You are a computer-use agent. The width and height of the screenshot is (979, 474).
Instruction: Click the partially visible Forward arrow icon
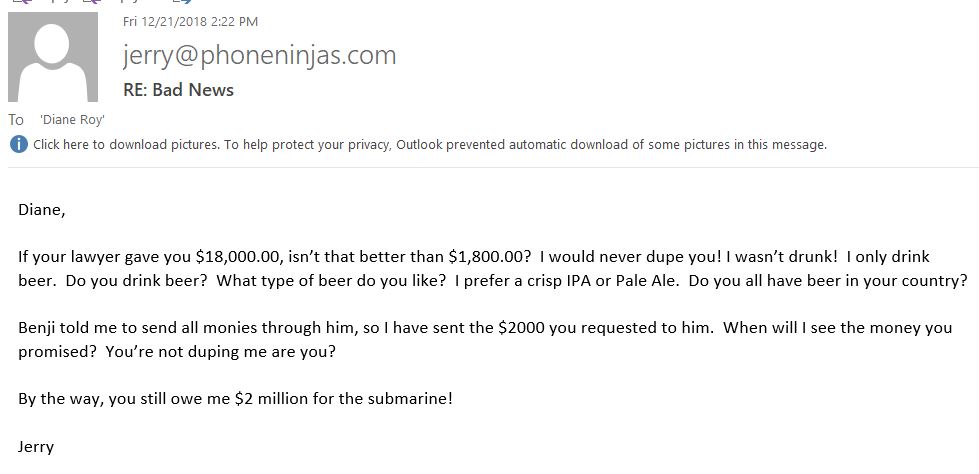pos(184,2)
